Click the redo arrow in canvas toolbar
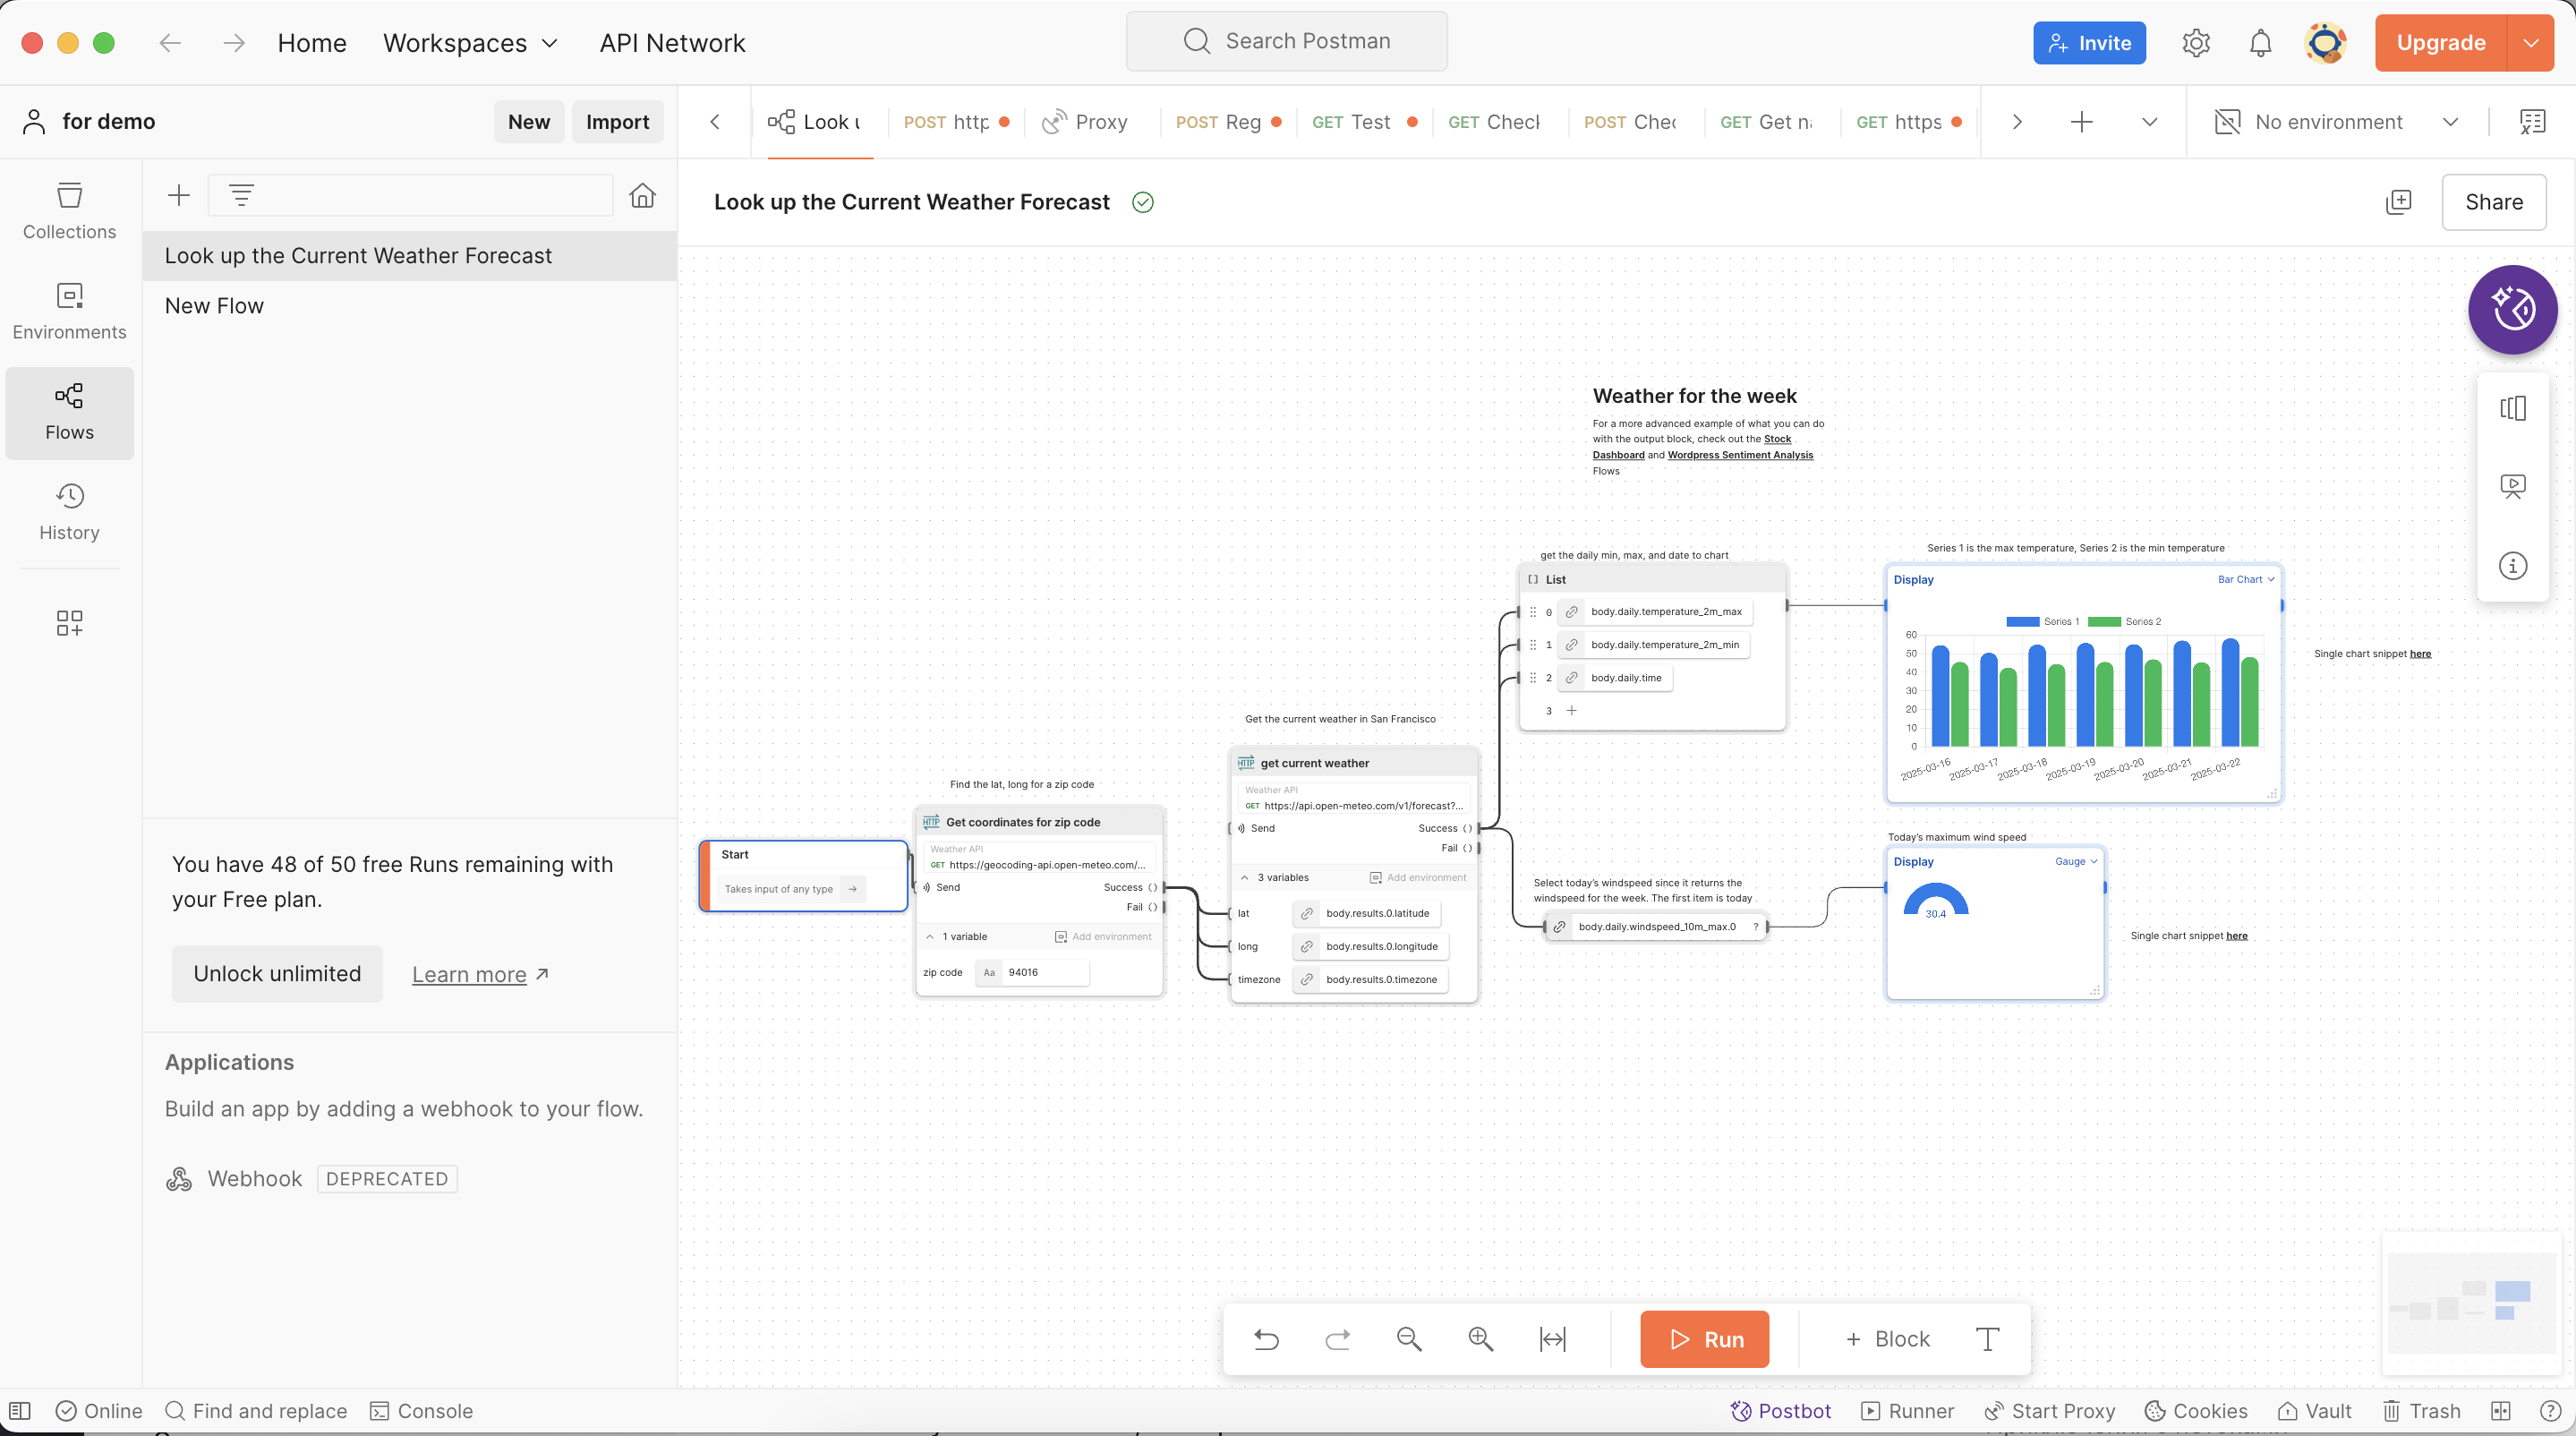The width and height of the screenshot is (2576, 1436). pyautogui.click(x=1338, y=1339)
